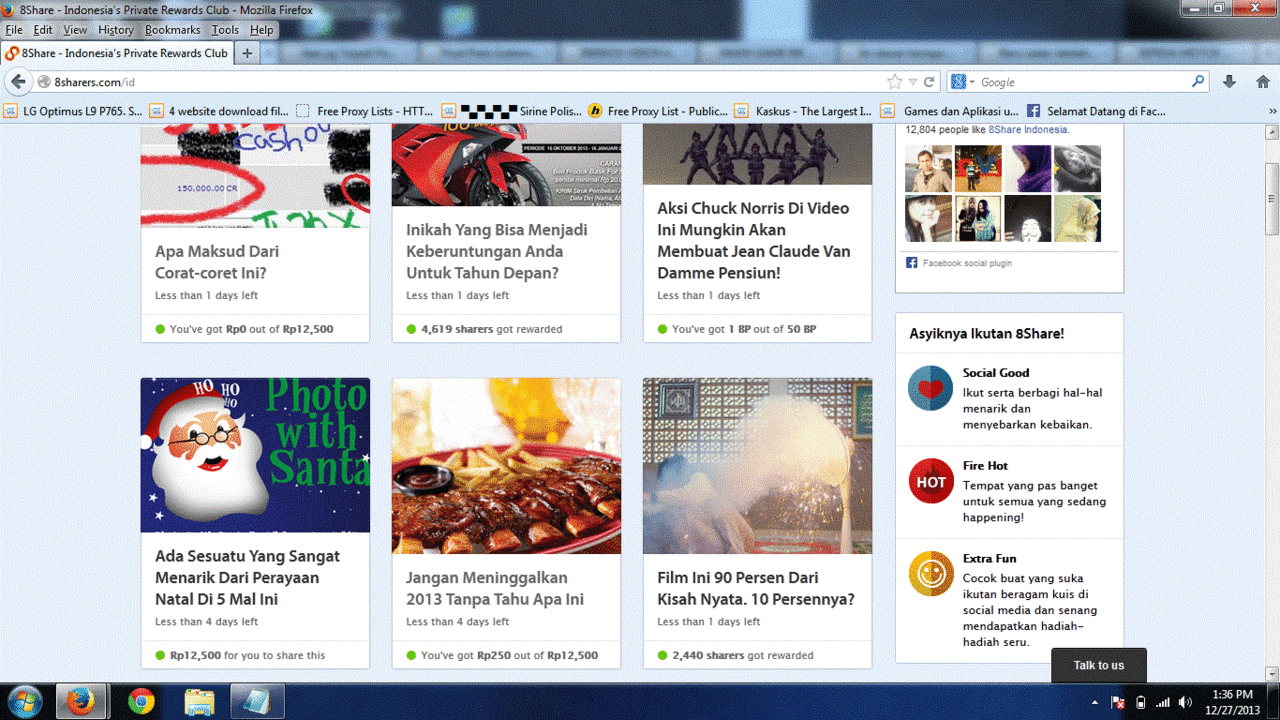Viewport: 1280px width, 720px height.
Task: Bookmark this page with the star icon
Action: pos(895,82)
